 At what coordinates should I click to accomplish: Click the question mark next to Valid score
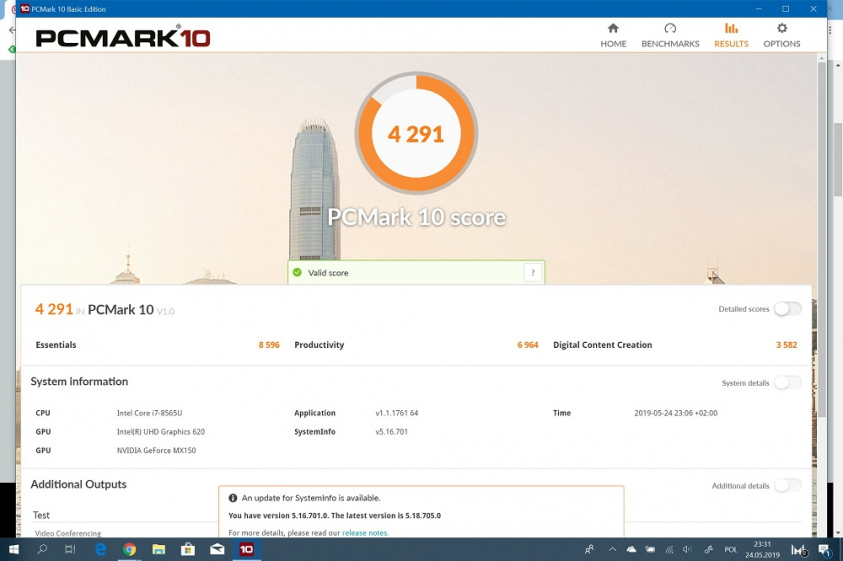click(x=532, y=273)
